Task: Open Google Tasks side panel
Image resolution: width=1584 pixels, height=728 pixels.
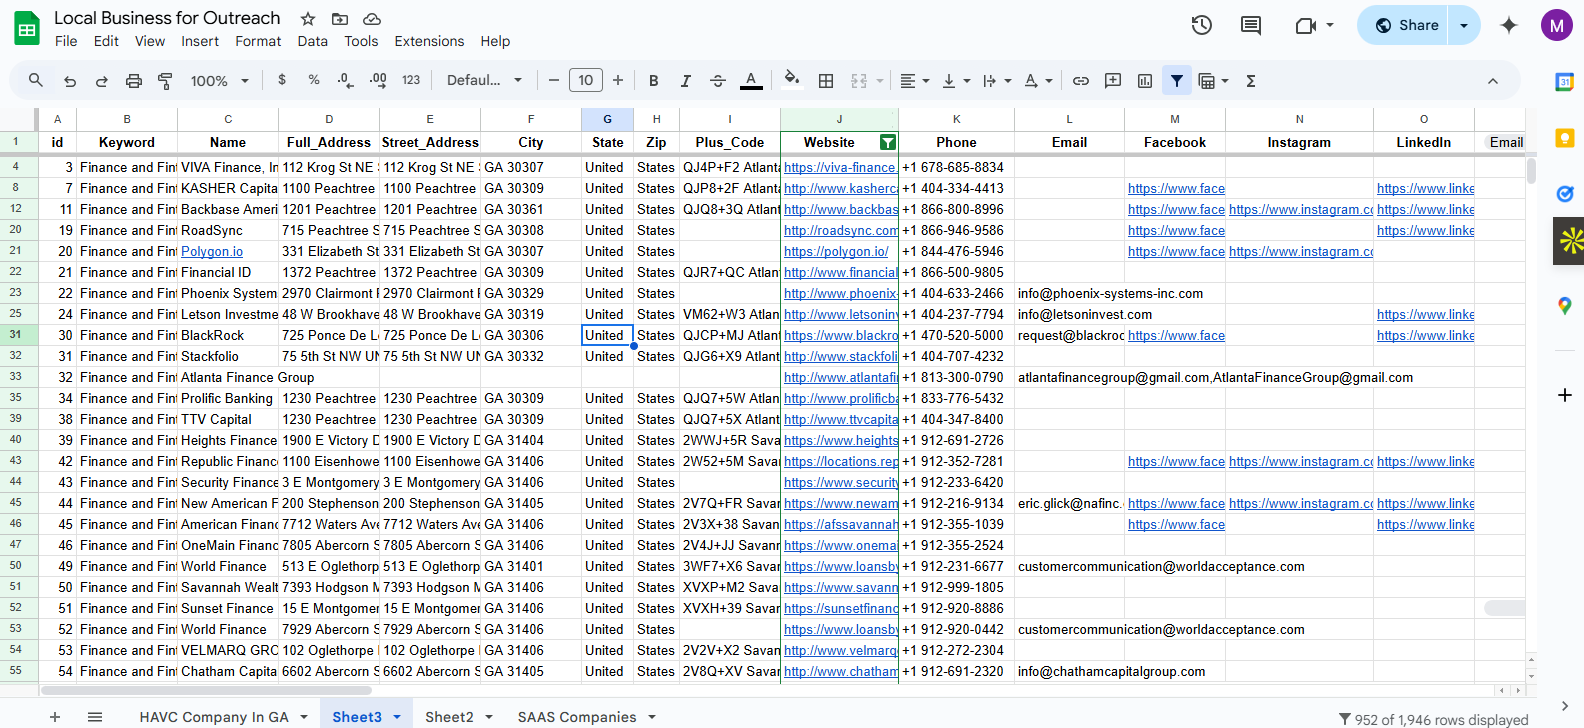Action: pos(1565,194)
